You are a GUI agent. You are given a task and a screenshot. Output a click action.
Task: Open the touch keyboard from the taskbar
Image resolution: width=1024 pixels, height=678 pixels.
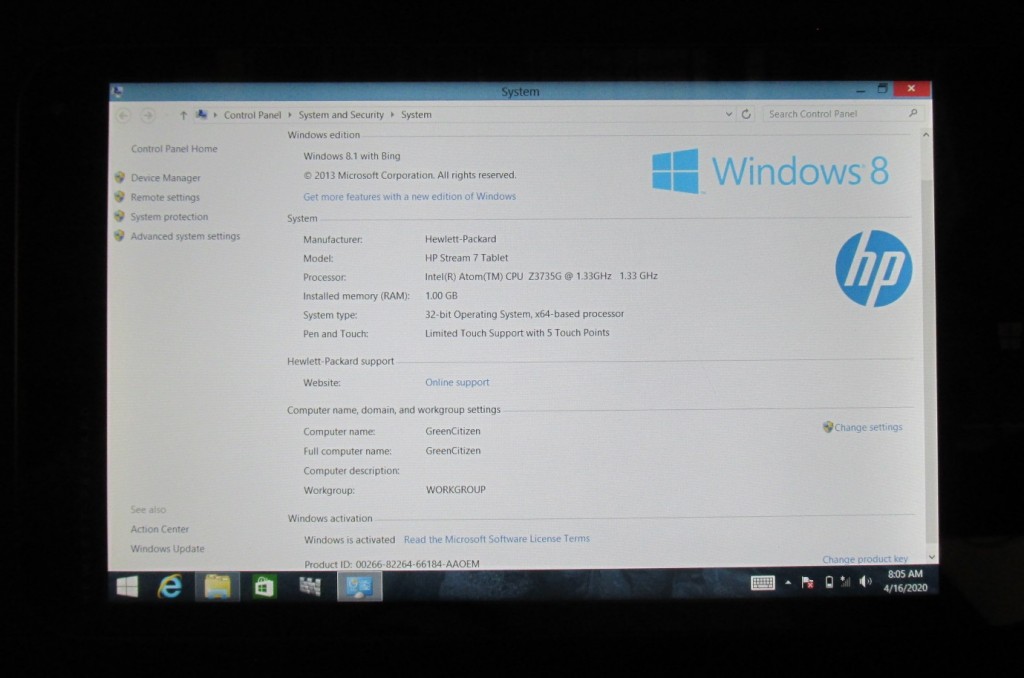tap(763, 583)
